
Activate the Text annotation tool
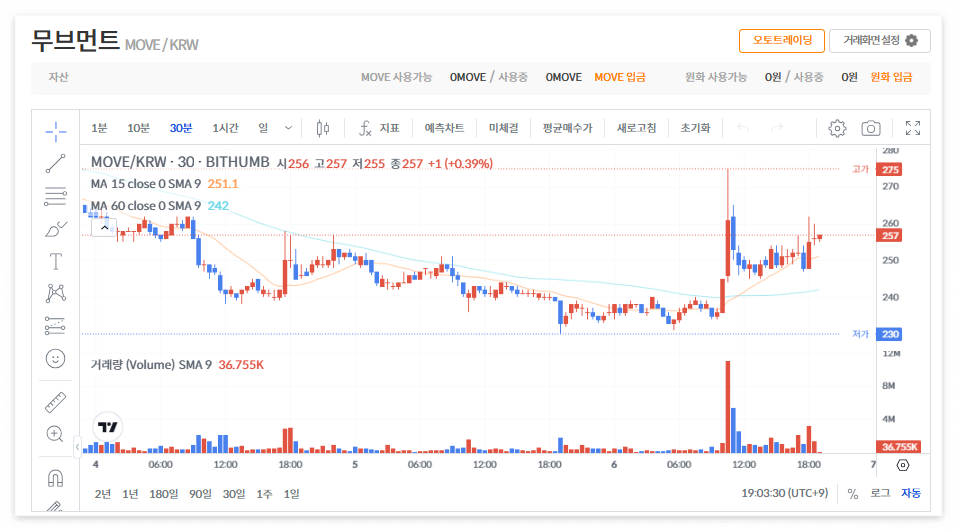coord(56,262)
